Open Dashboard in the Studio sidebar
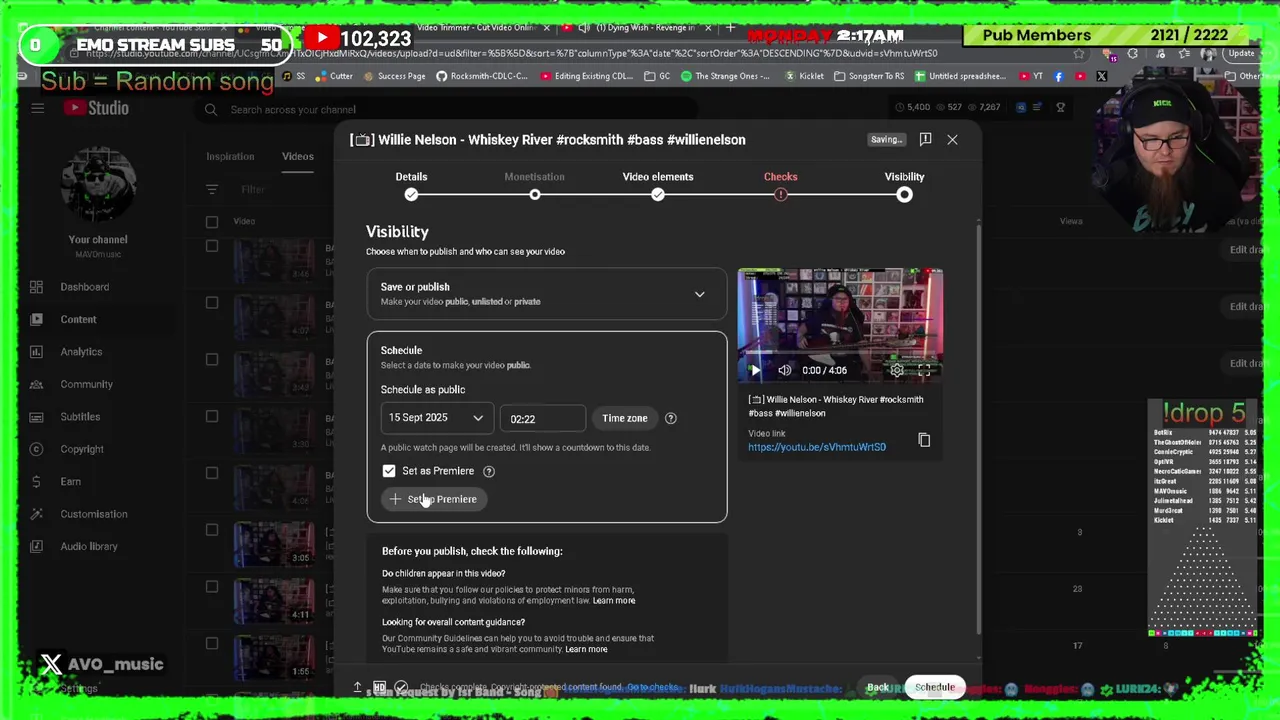Screen dimensions: 1280x720 [x=85, y=287]
